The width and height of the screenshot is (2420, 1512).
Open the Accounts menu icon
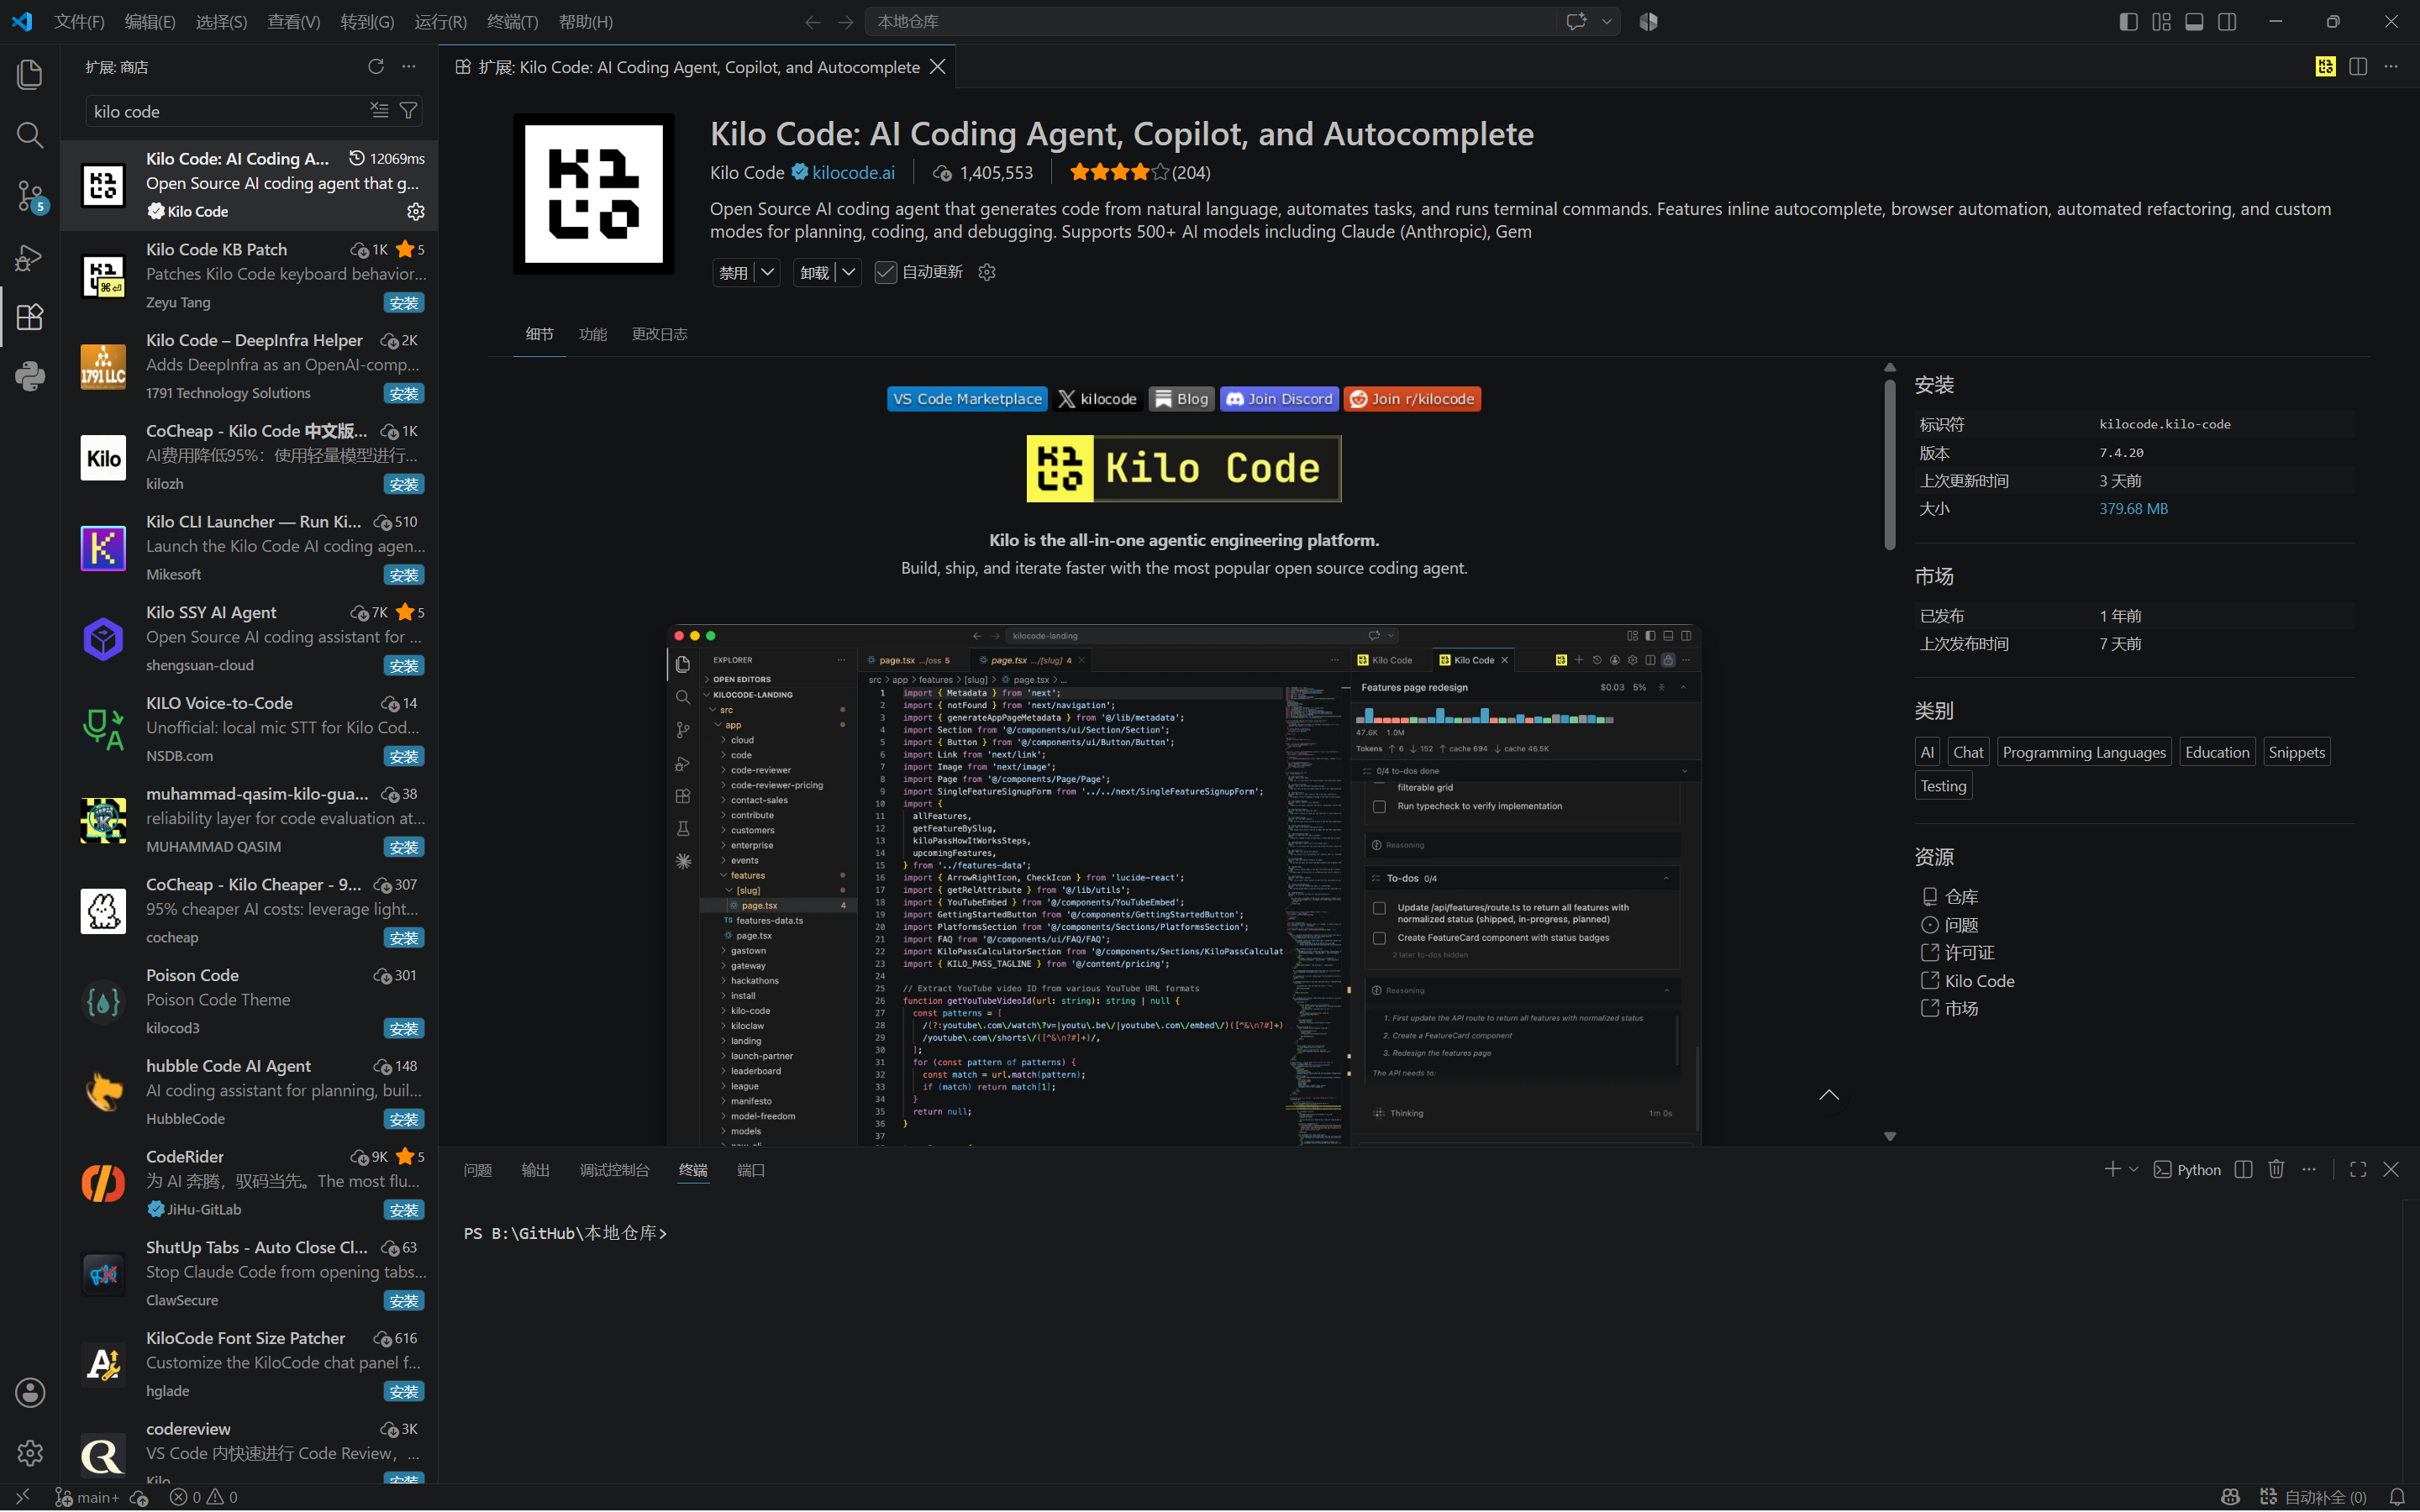click(30, 1392)
